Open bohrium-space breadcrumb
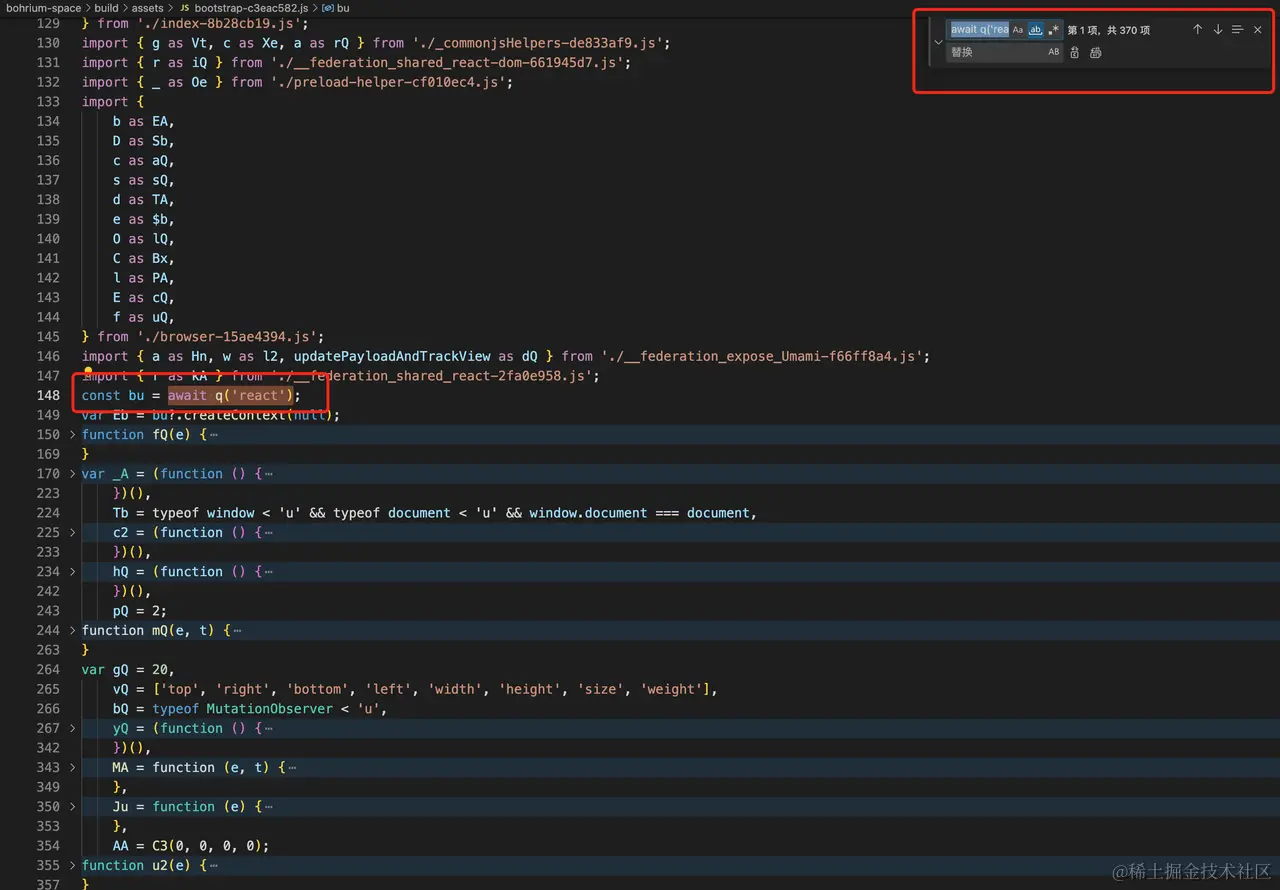Image resolution: width=1280 pixels, height=890 pixels. 43,8
